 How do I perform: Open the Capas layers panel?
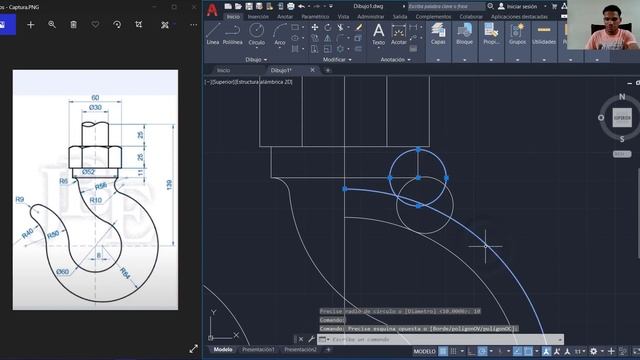[438, 33]
